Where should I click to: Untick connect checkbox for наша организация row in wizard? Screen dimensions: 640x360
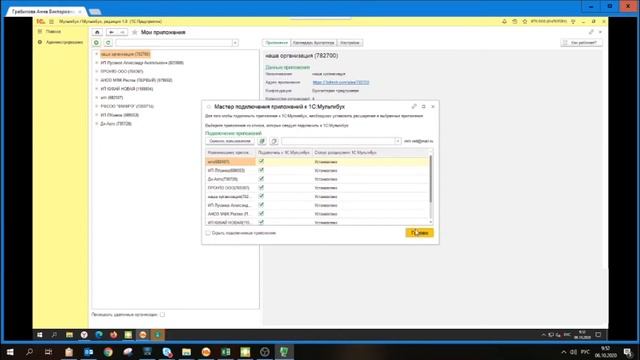(261, 196)
